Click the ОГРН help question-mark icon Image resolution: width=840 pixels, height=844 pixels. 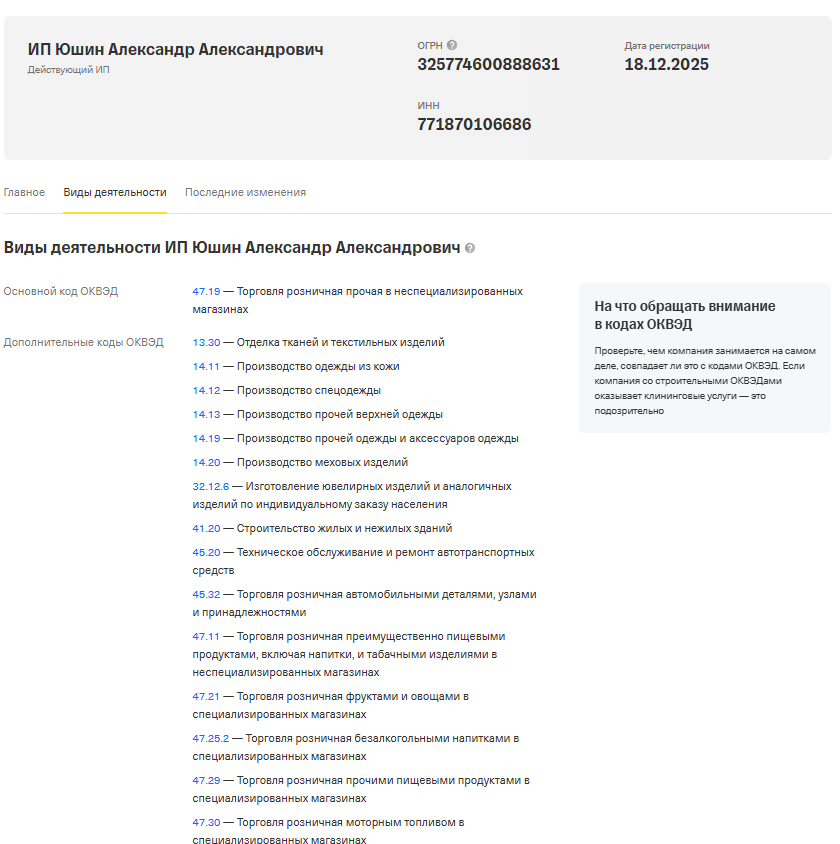point(452,45)
